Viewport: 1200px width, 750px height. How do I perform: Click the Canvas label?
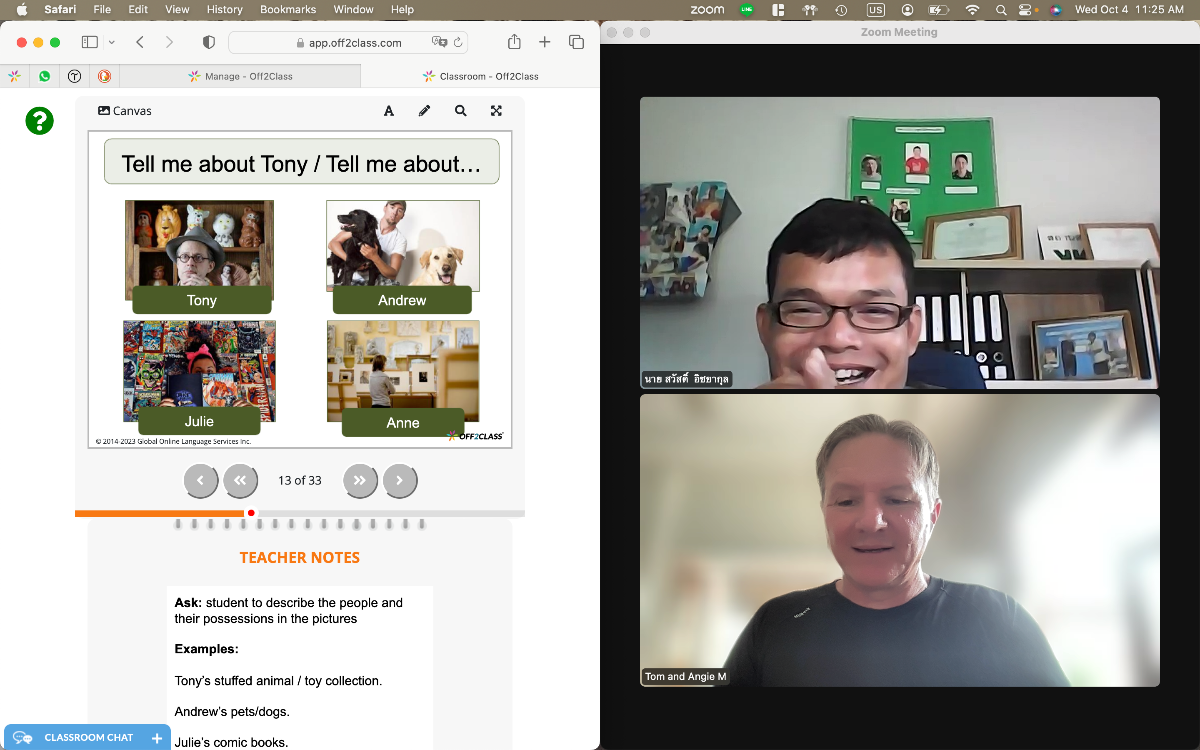click(x=125, y=111)
